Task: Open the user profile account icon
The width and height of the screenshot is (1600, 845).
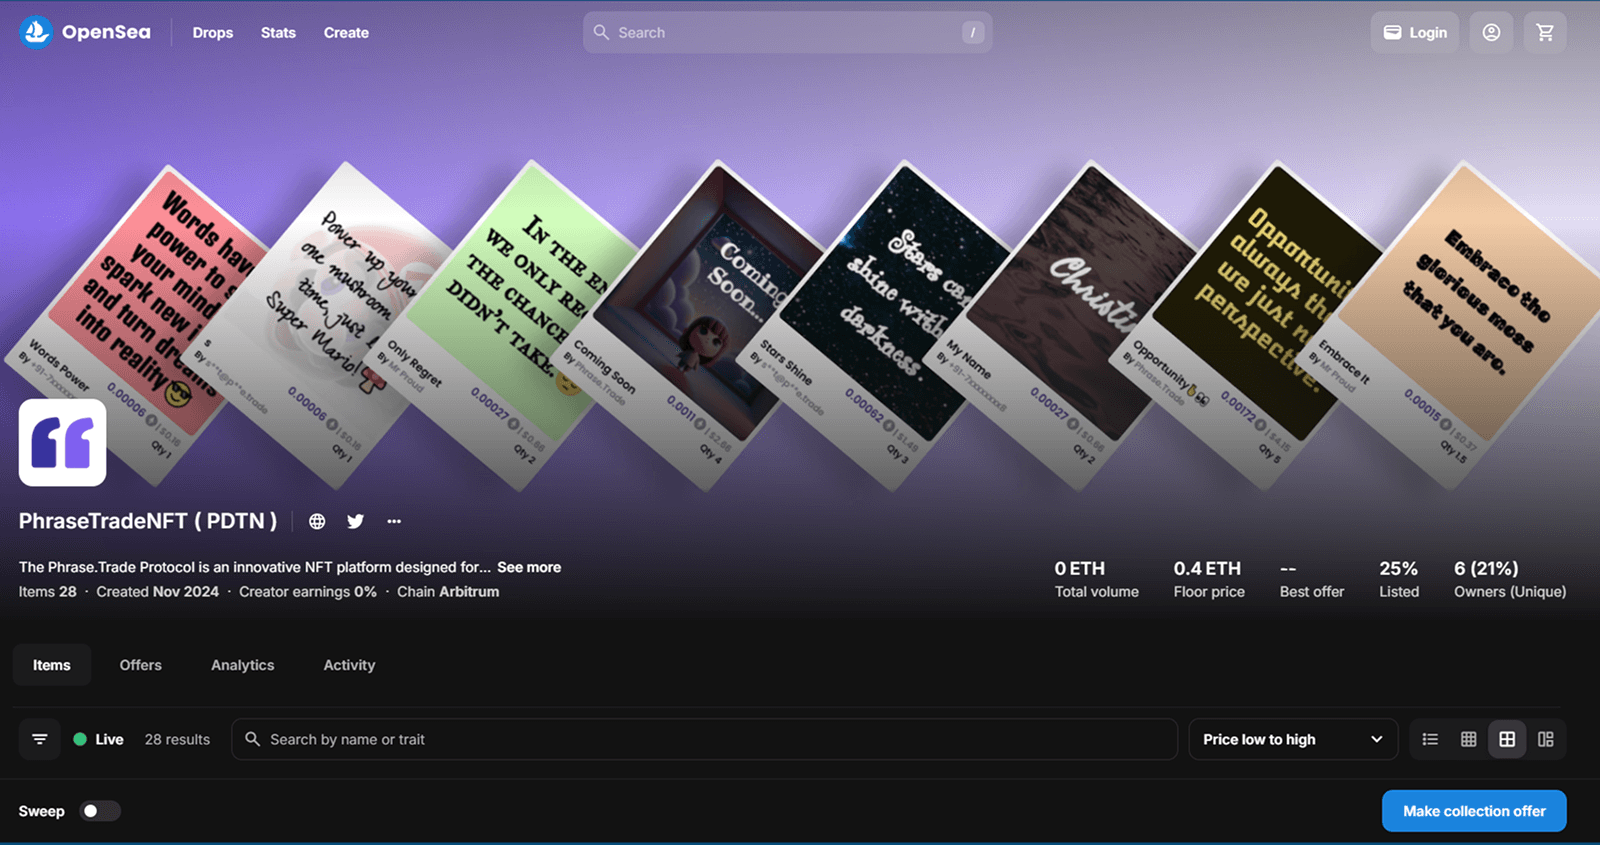Action: point(1491,32)
